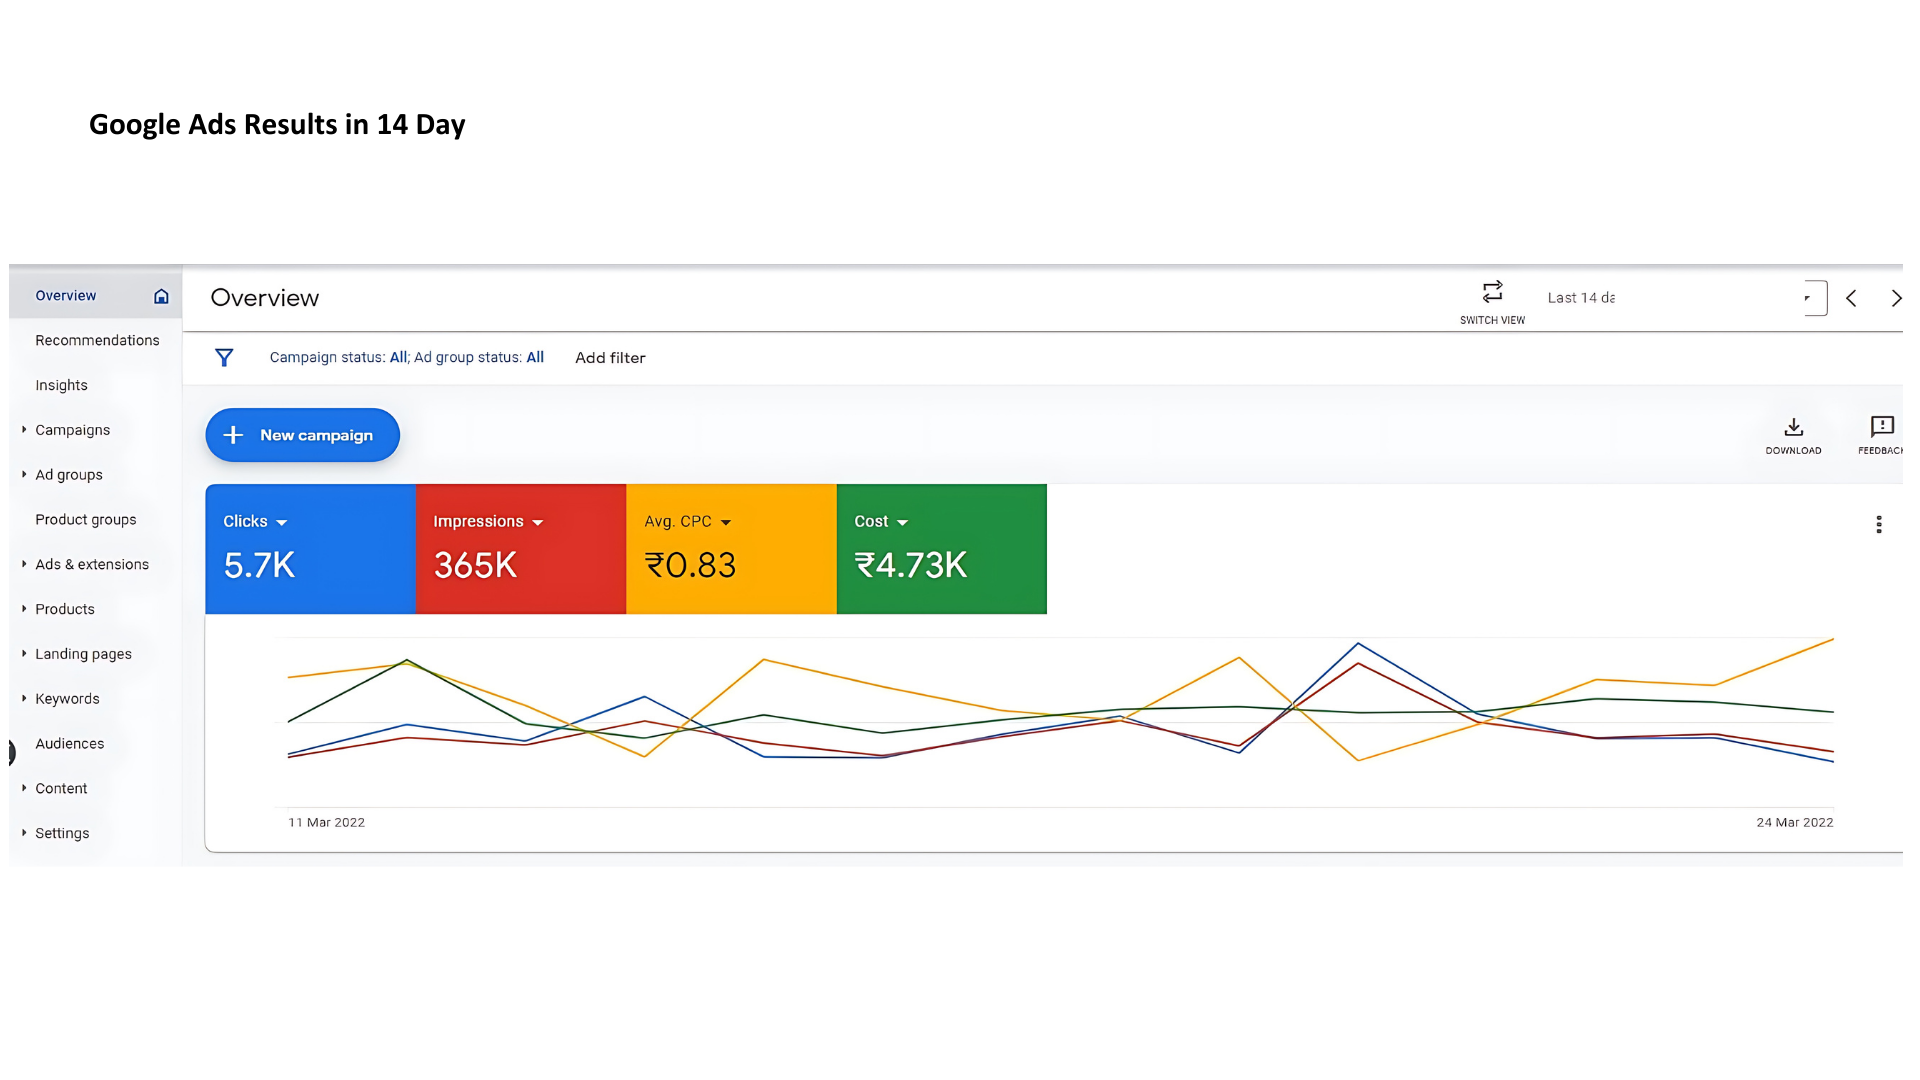This screenshot has height=1080, width=1920.
Task: Go to next date range arrow
Action: pyautogui.click(x=1895, y=298)
